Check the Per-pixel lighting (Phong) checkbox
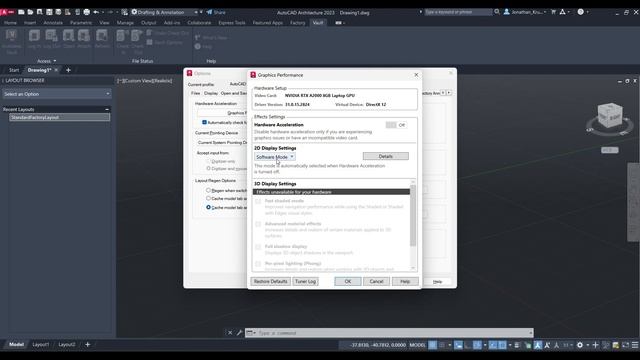640x360 pixels. tap(258, 264)
